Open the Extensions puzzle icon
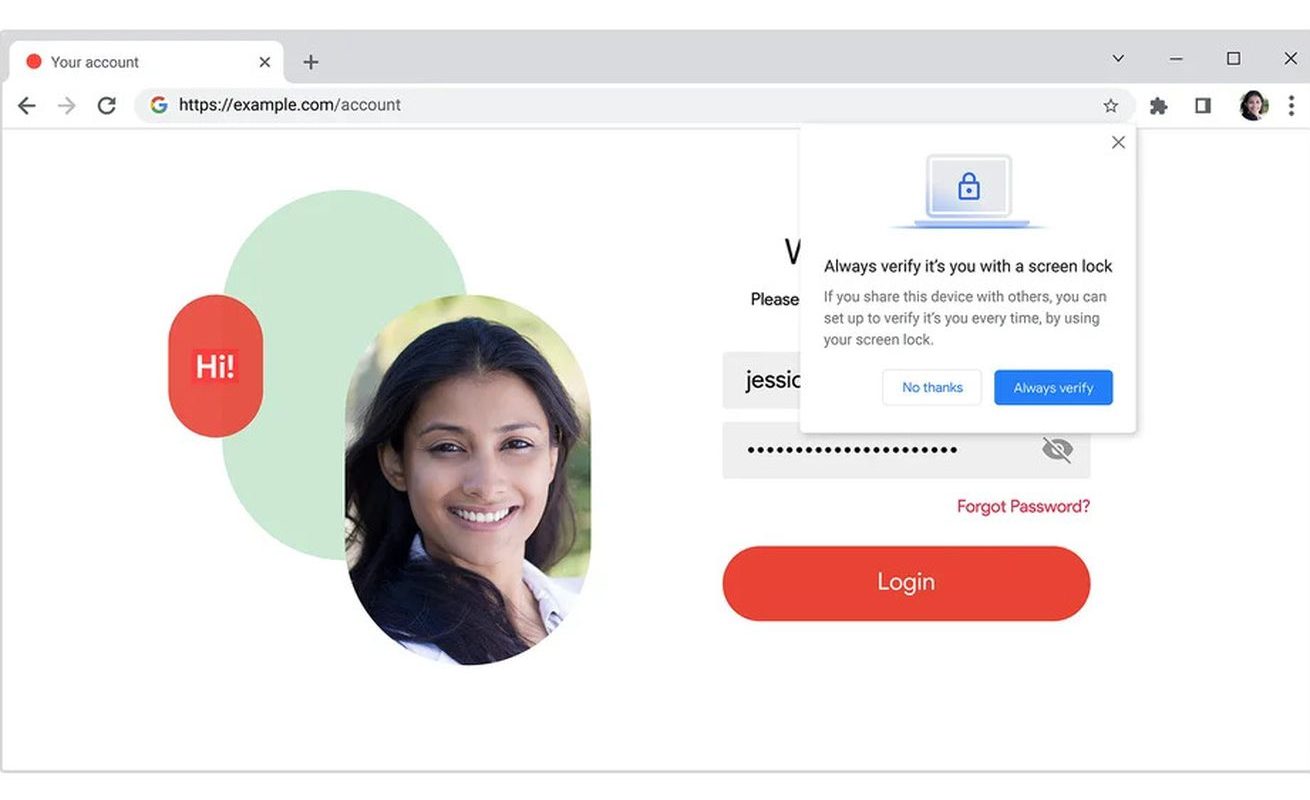The image size is (1310, 800). point(1159,105)
